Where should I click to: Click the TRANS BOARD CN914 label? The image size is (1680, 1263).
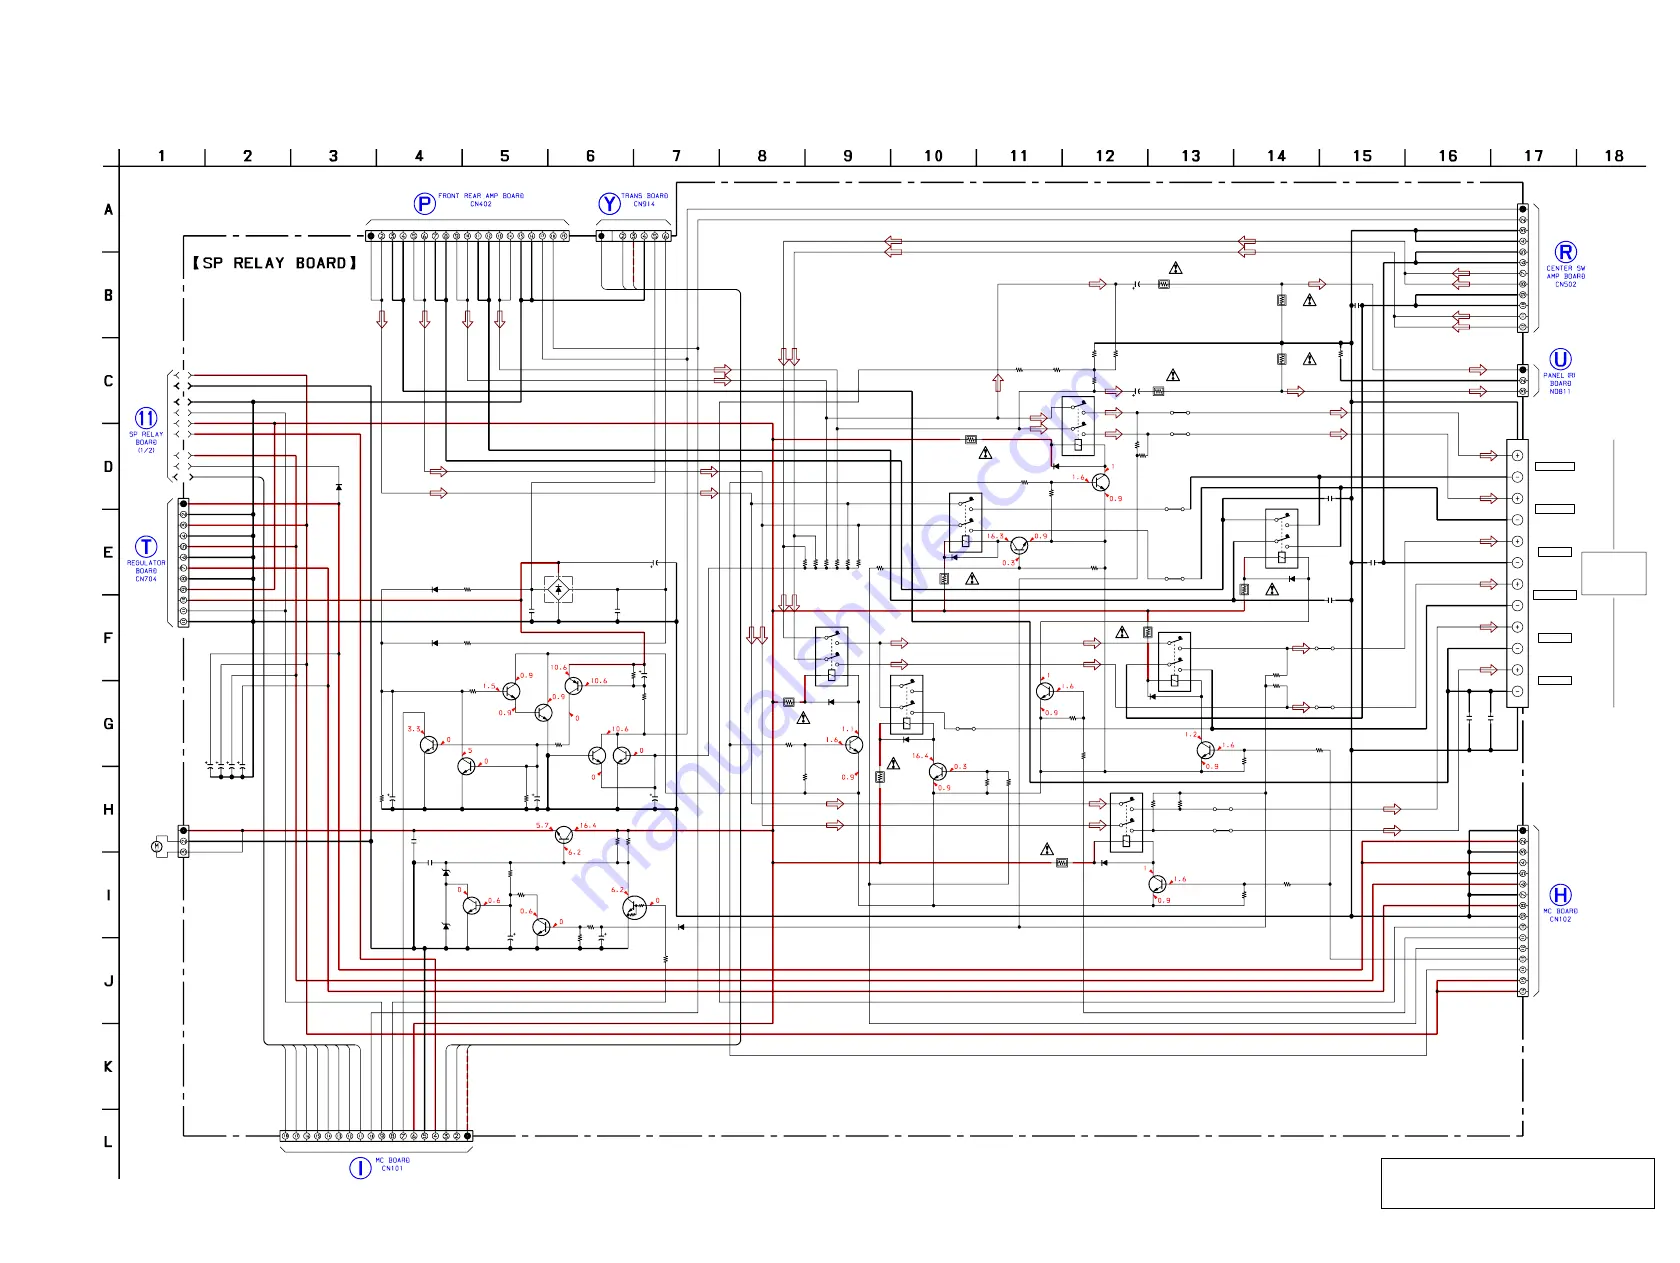point(644,200)
